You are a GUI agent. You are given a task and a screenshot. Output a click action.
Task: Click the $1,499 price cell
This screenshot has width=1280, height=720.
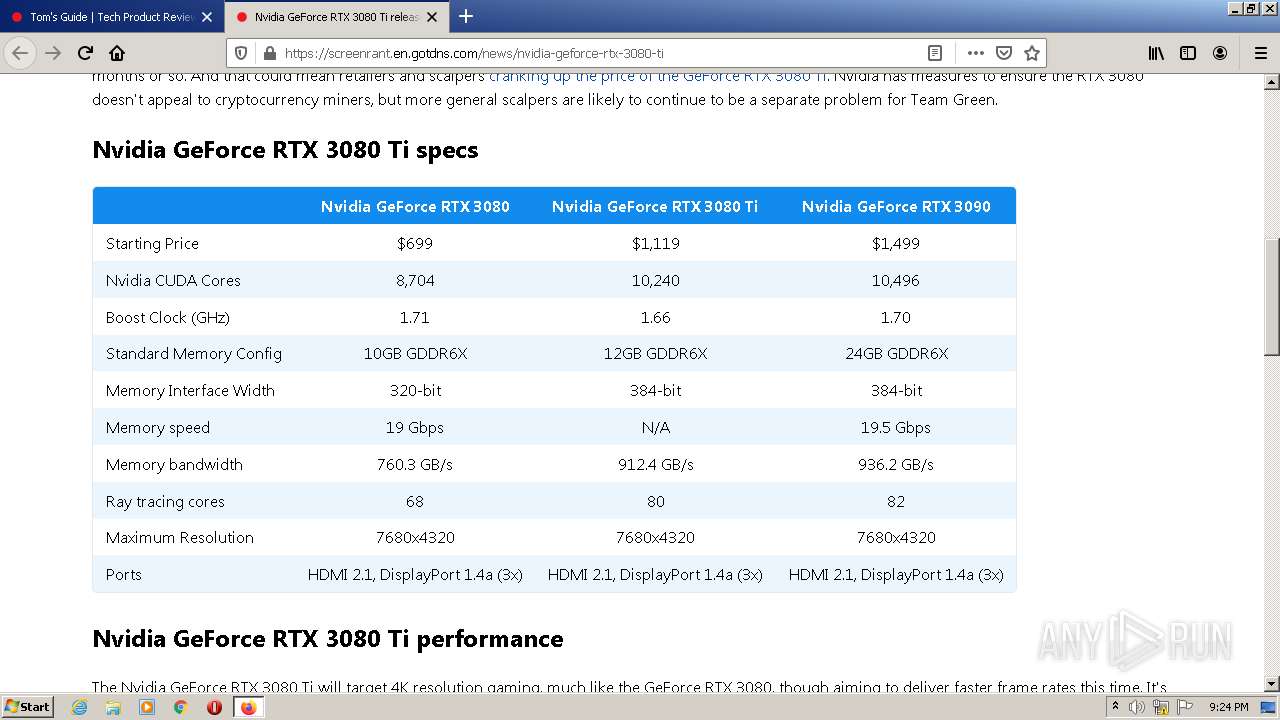pos(896,244)
